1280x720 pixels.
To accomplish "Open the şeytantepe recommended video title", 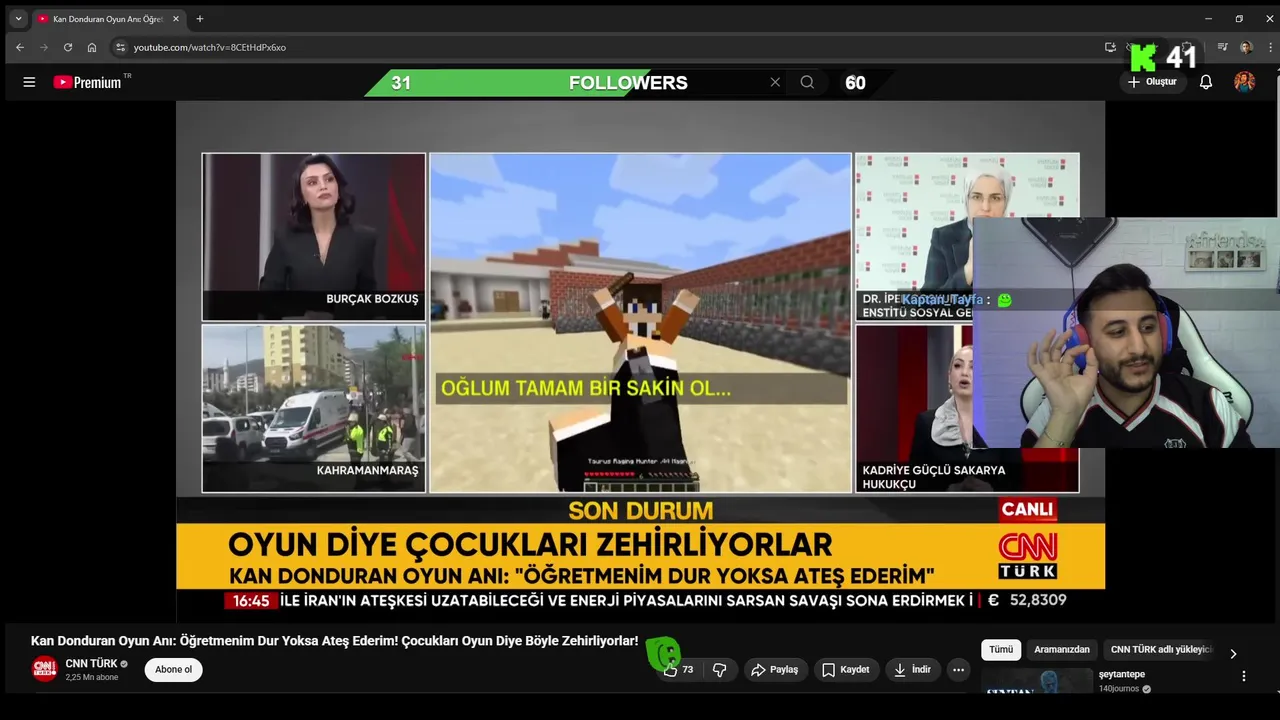I will point(1122,675).
